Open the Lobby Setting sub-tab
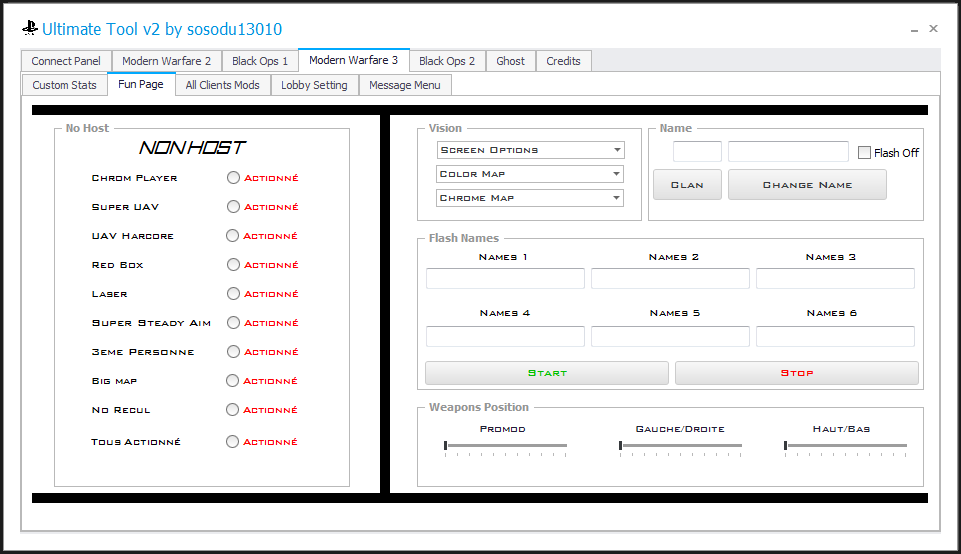 click(x=314, y=85)
